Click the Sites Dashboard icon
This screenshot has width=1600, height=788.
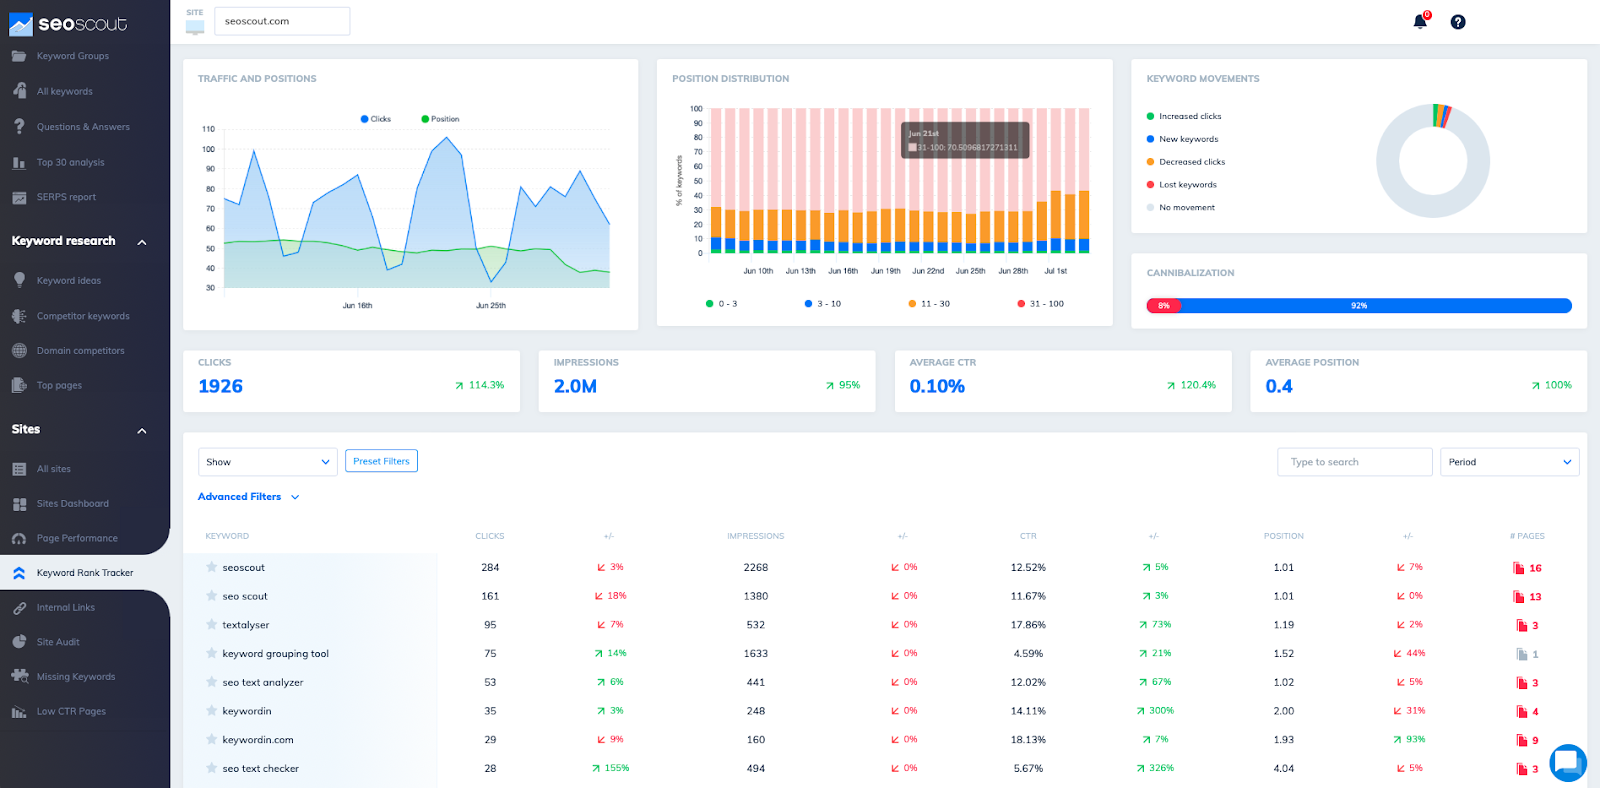(x=19, y=504)
